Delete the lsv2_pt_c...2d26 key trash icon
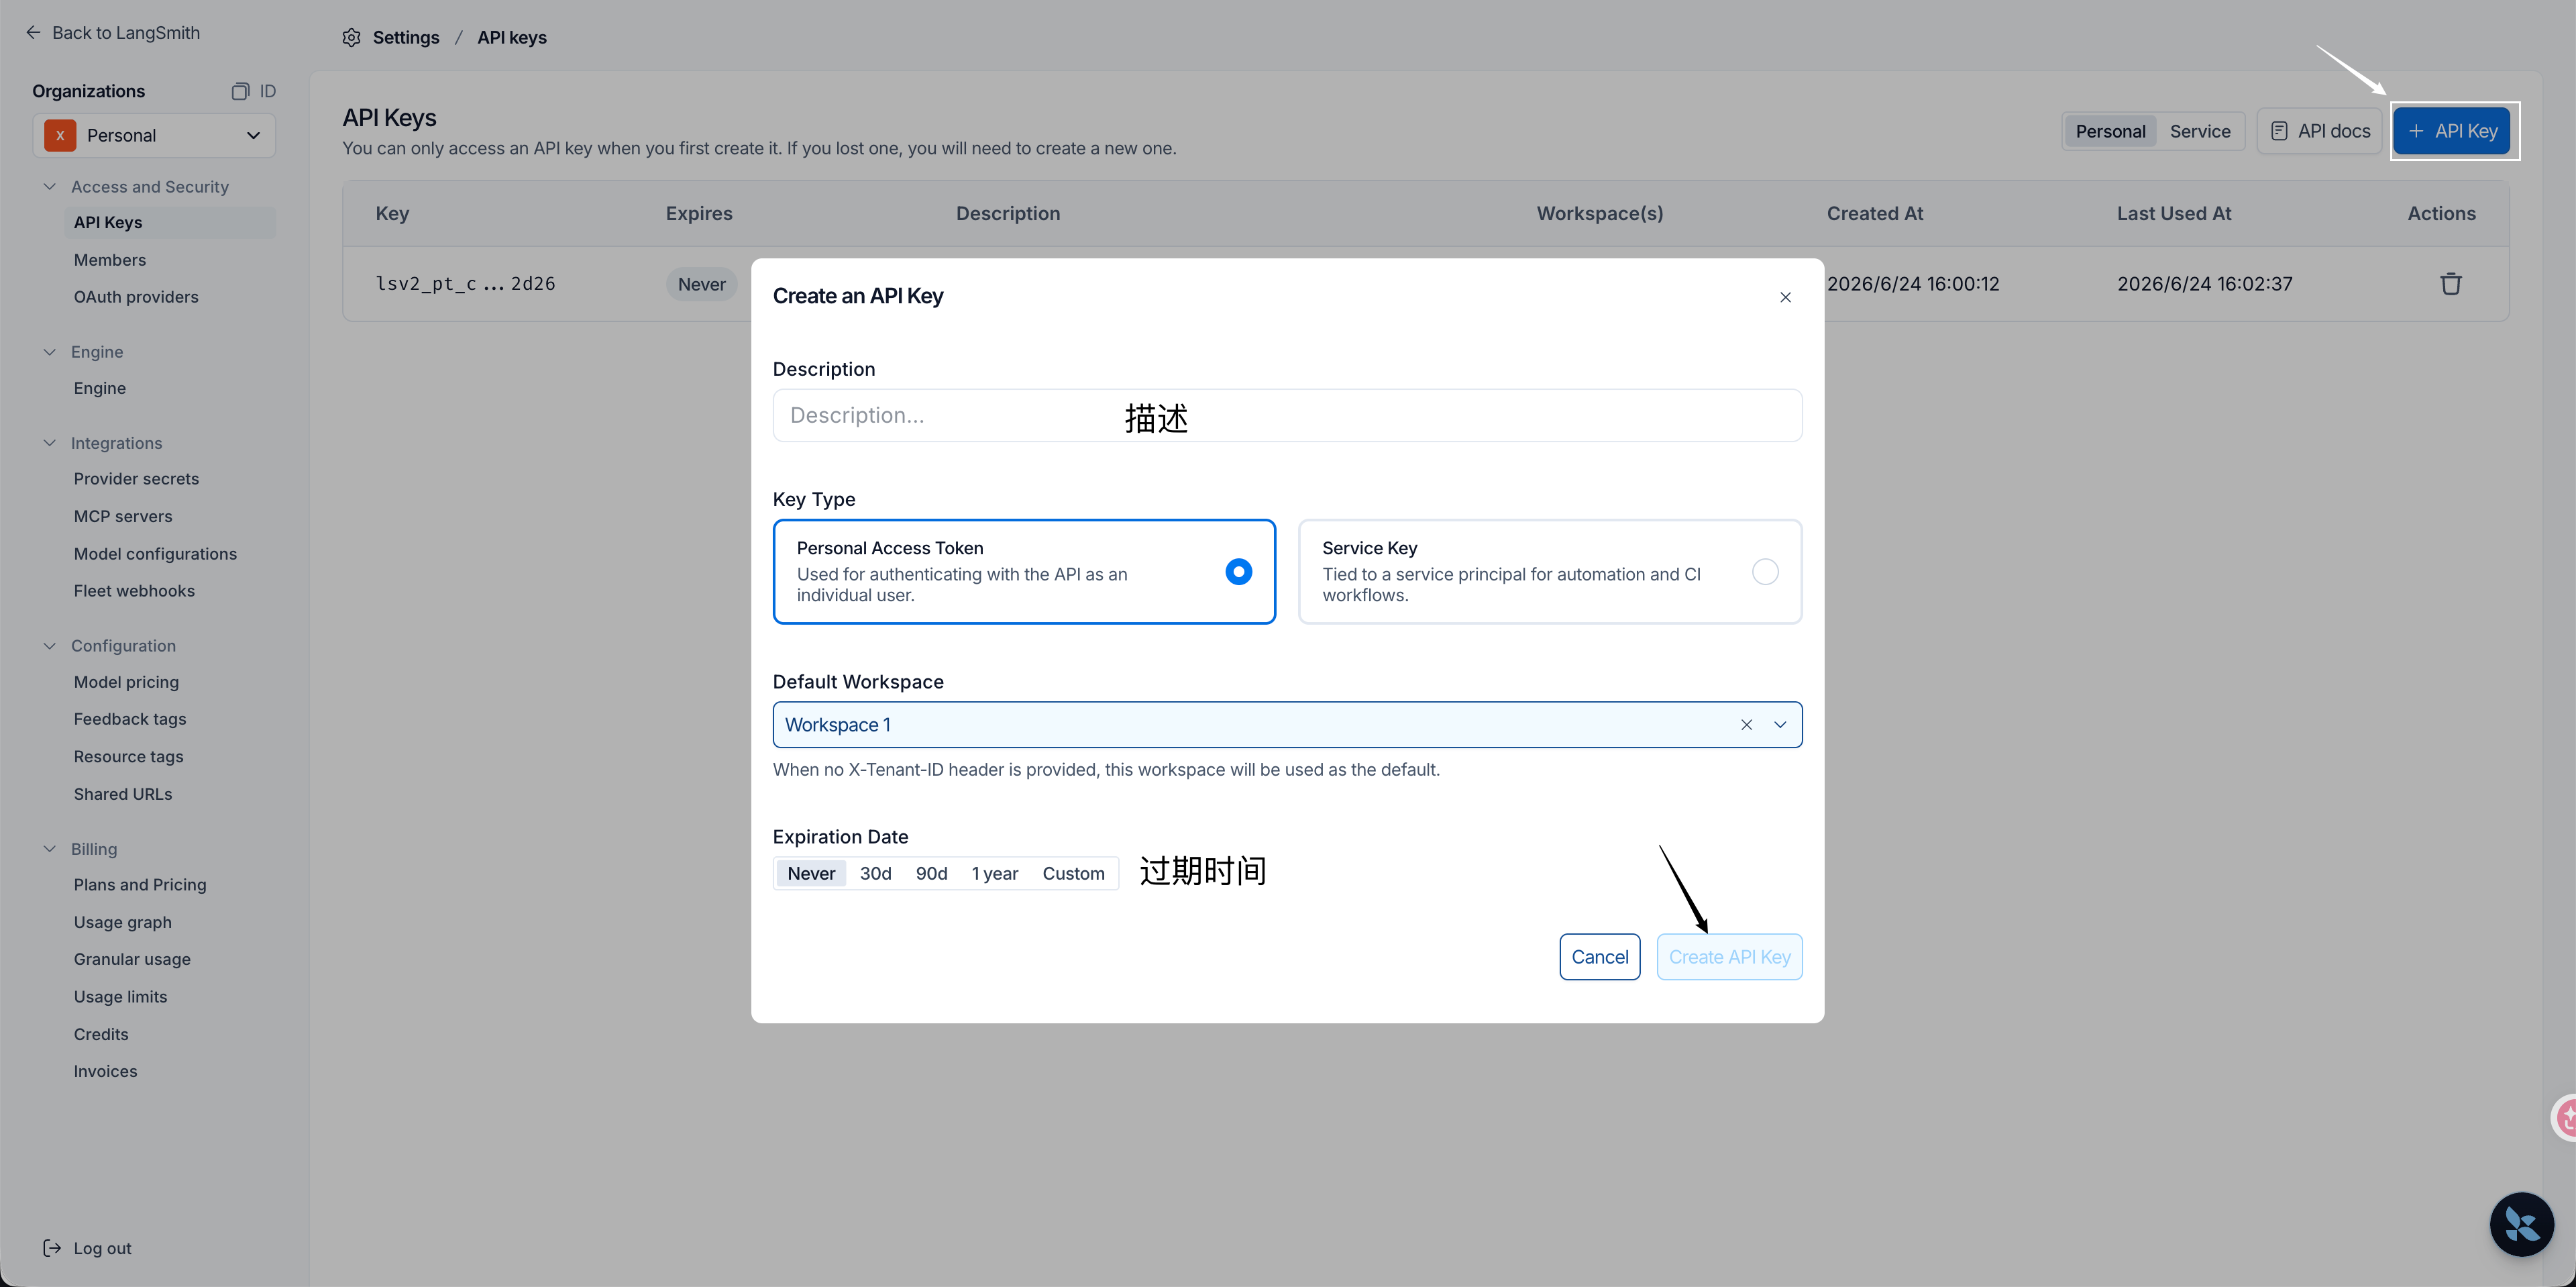 point(2450,284)
